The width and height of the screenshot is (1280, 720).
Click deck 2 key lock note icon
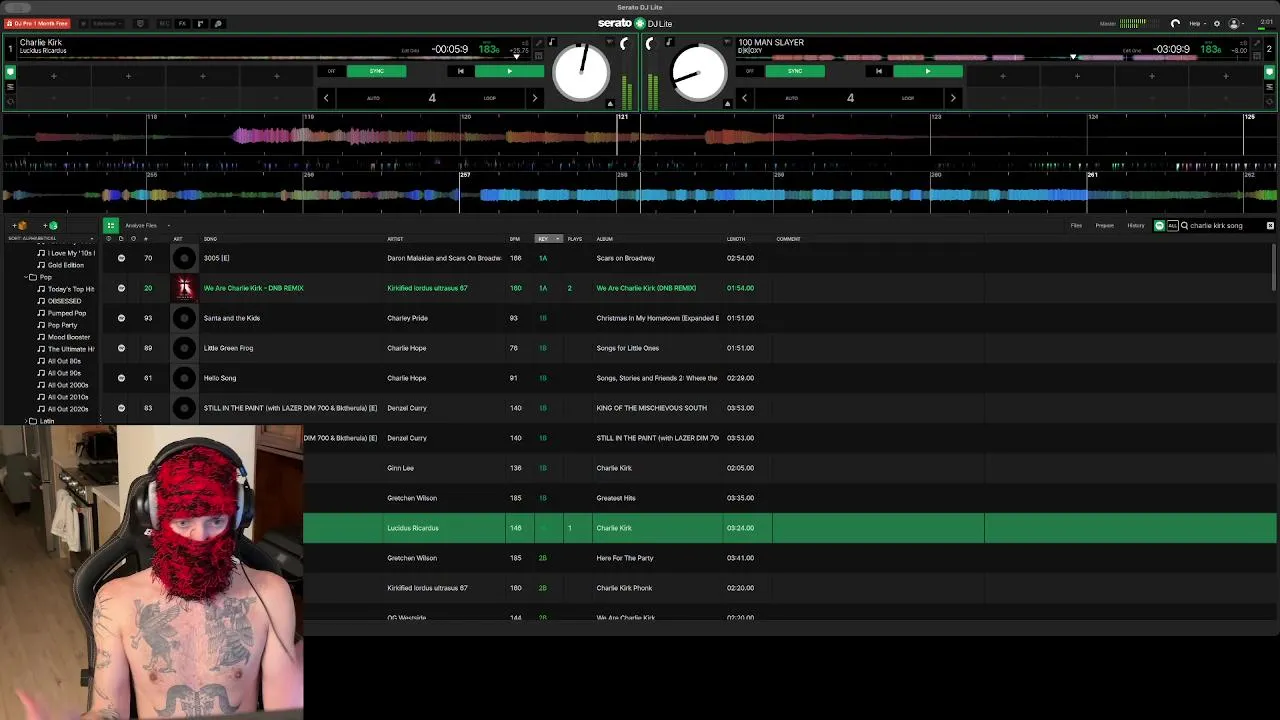click(669, 43)
